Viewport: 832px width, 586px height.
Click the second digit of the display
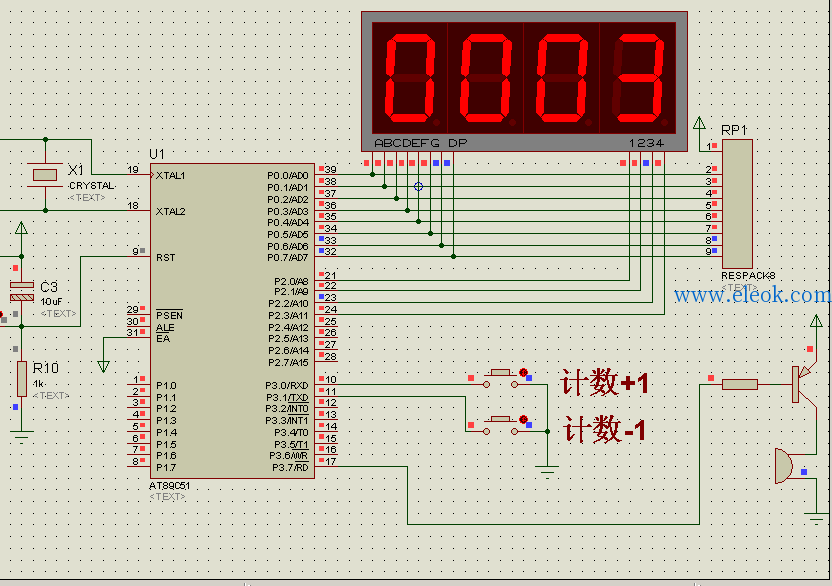(486, 77)
